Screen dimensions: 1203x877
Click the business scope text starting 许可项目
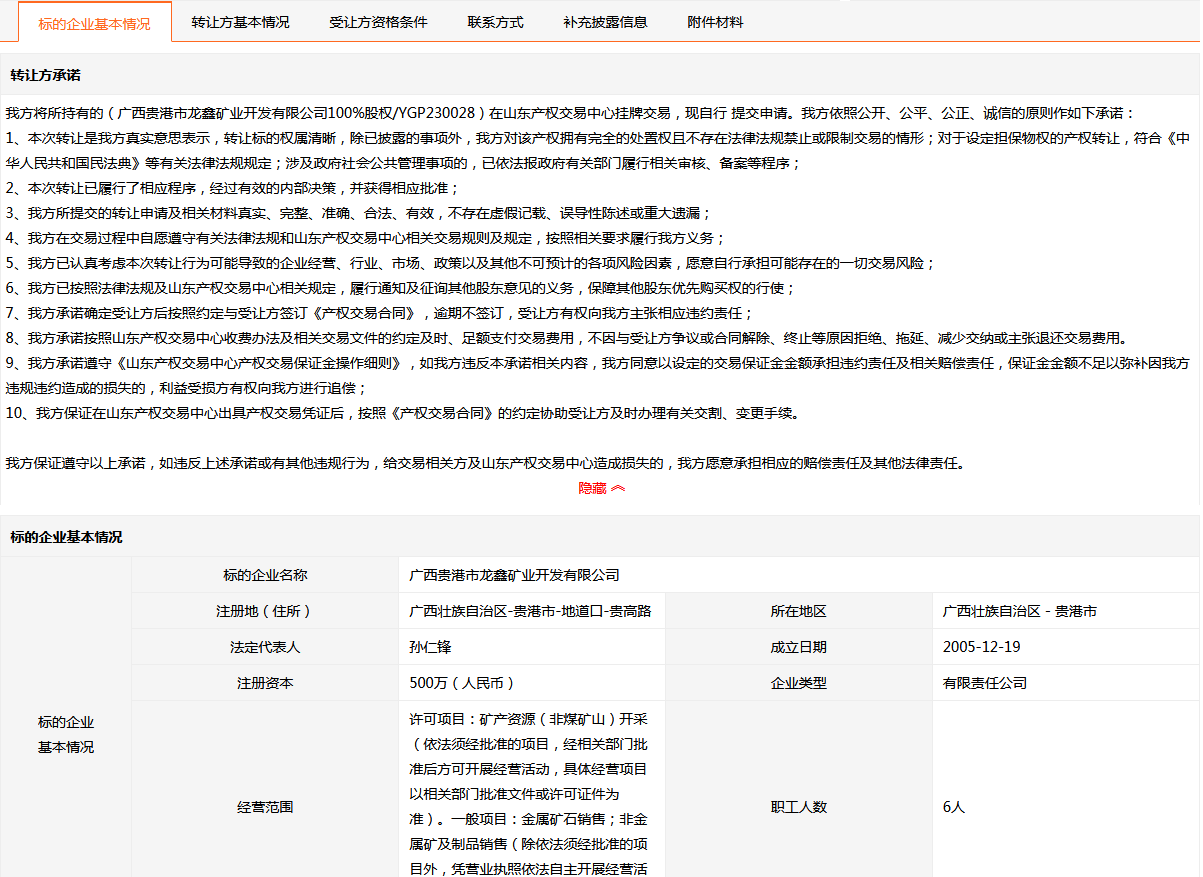pos(530,794)
